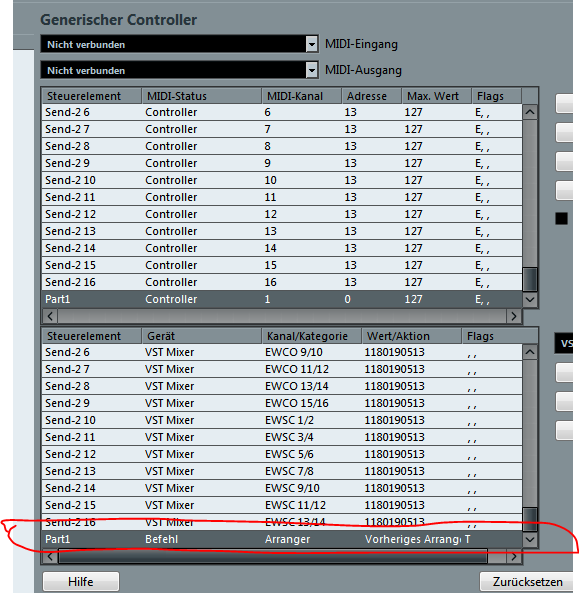The image size is (579, 593).
Task: Click the Hilfe button
Action: pyautogui.click(x=81, y=581)
